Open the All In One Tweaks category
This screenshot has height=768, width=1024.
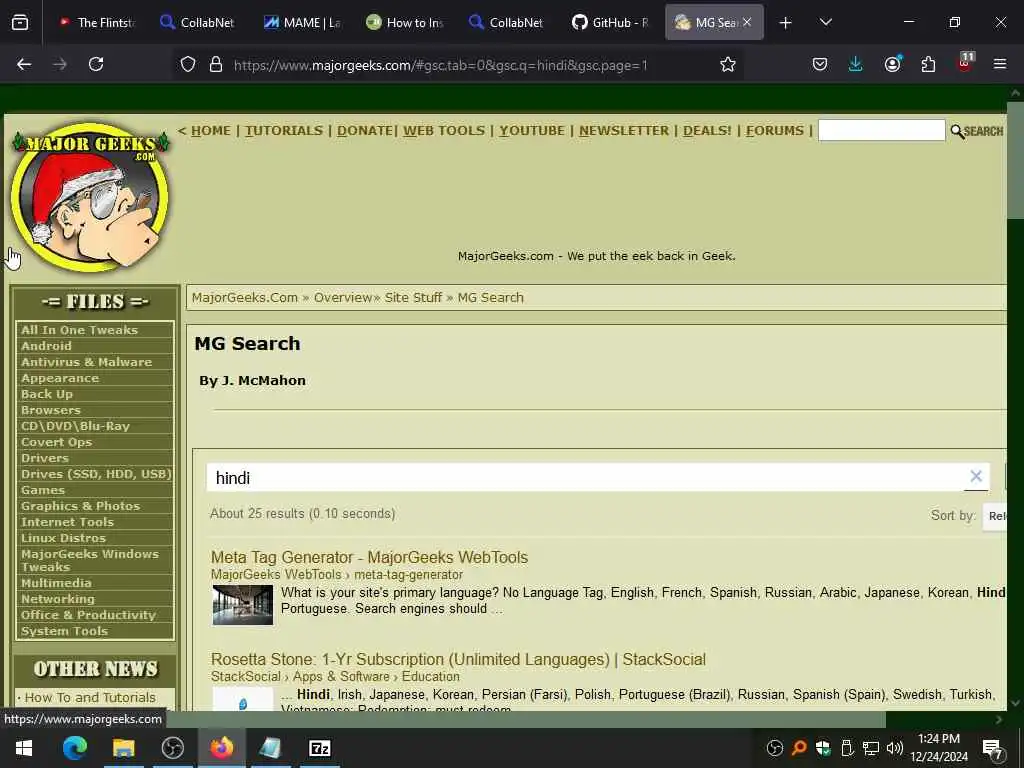[x=79, y=330]
